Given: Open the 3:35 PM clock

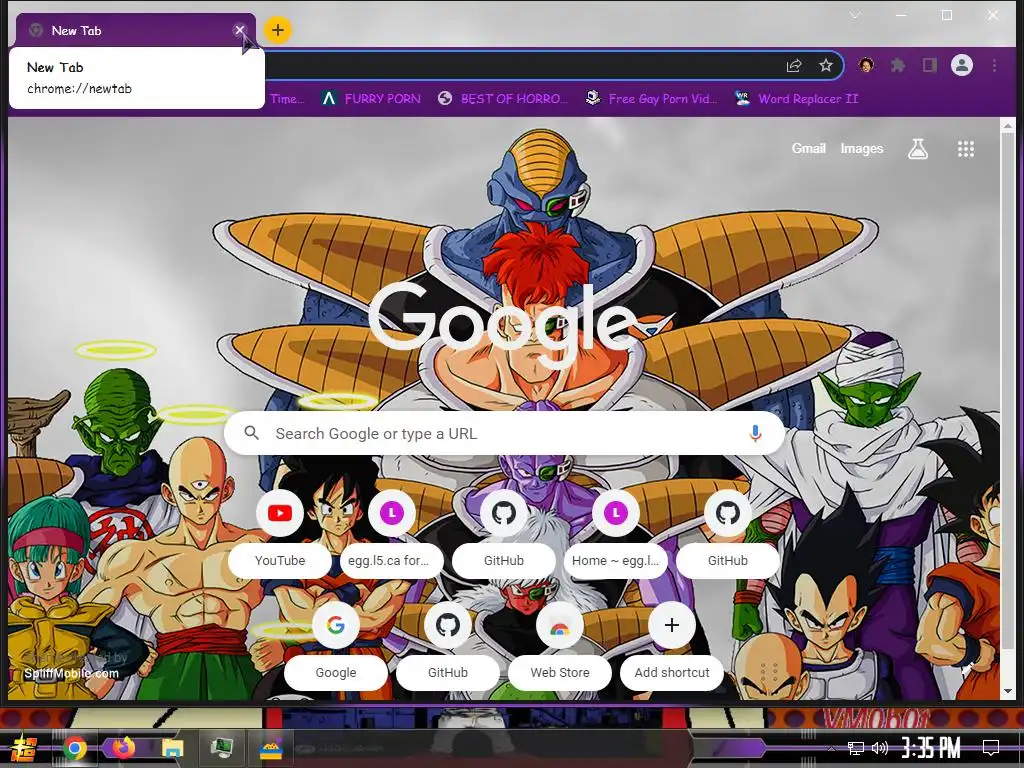Looking at the screenshot, I should [931, 748].
